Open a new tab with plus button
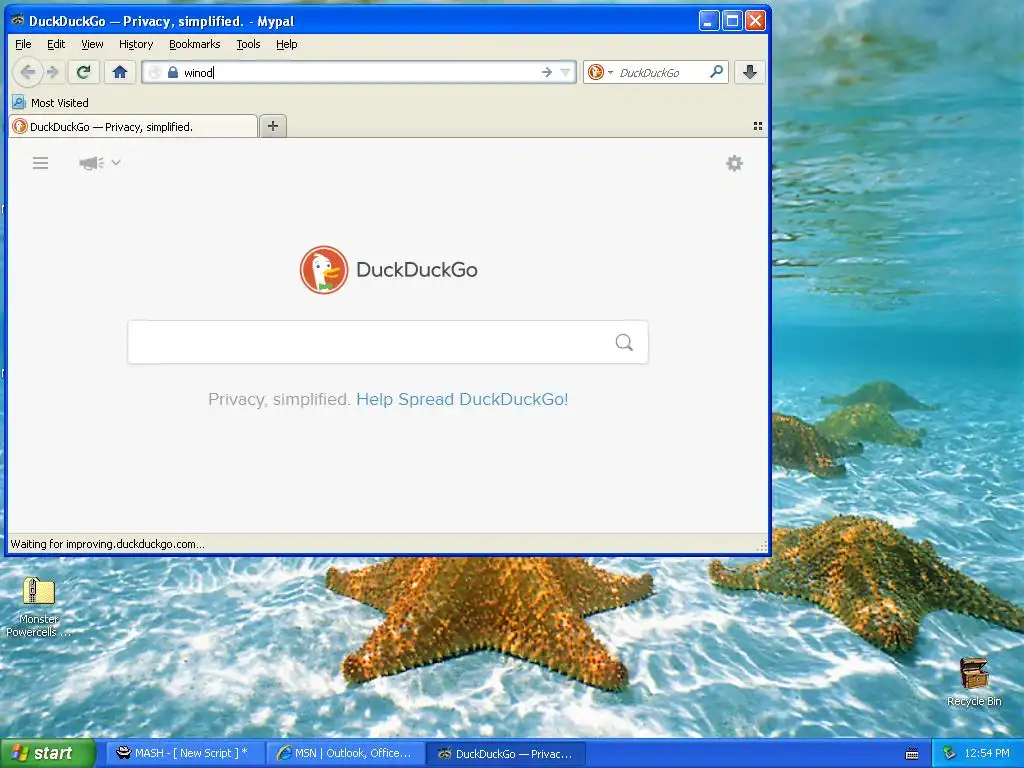1024x768 pixels. [x=273, y=126]
